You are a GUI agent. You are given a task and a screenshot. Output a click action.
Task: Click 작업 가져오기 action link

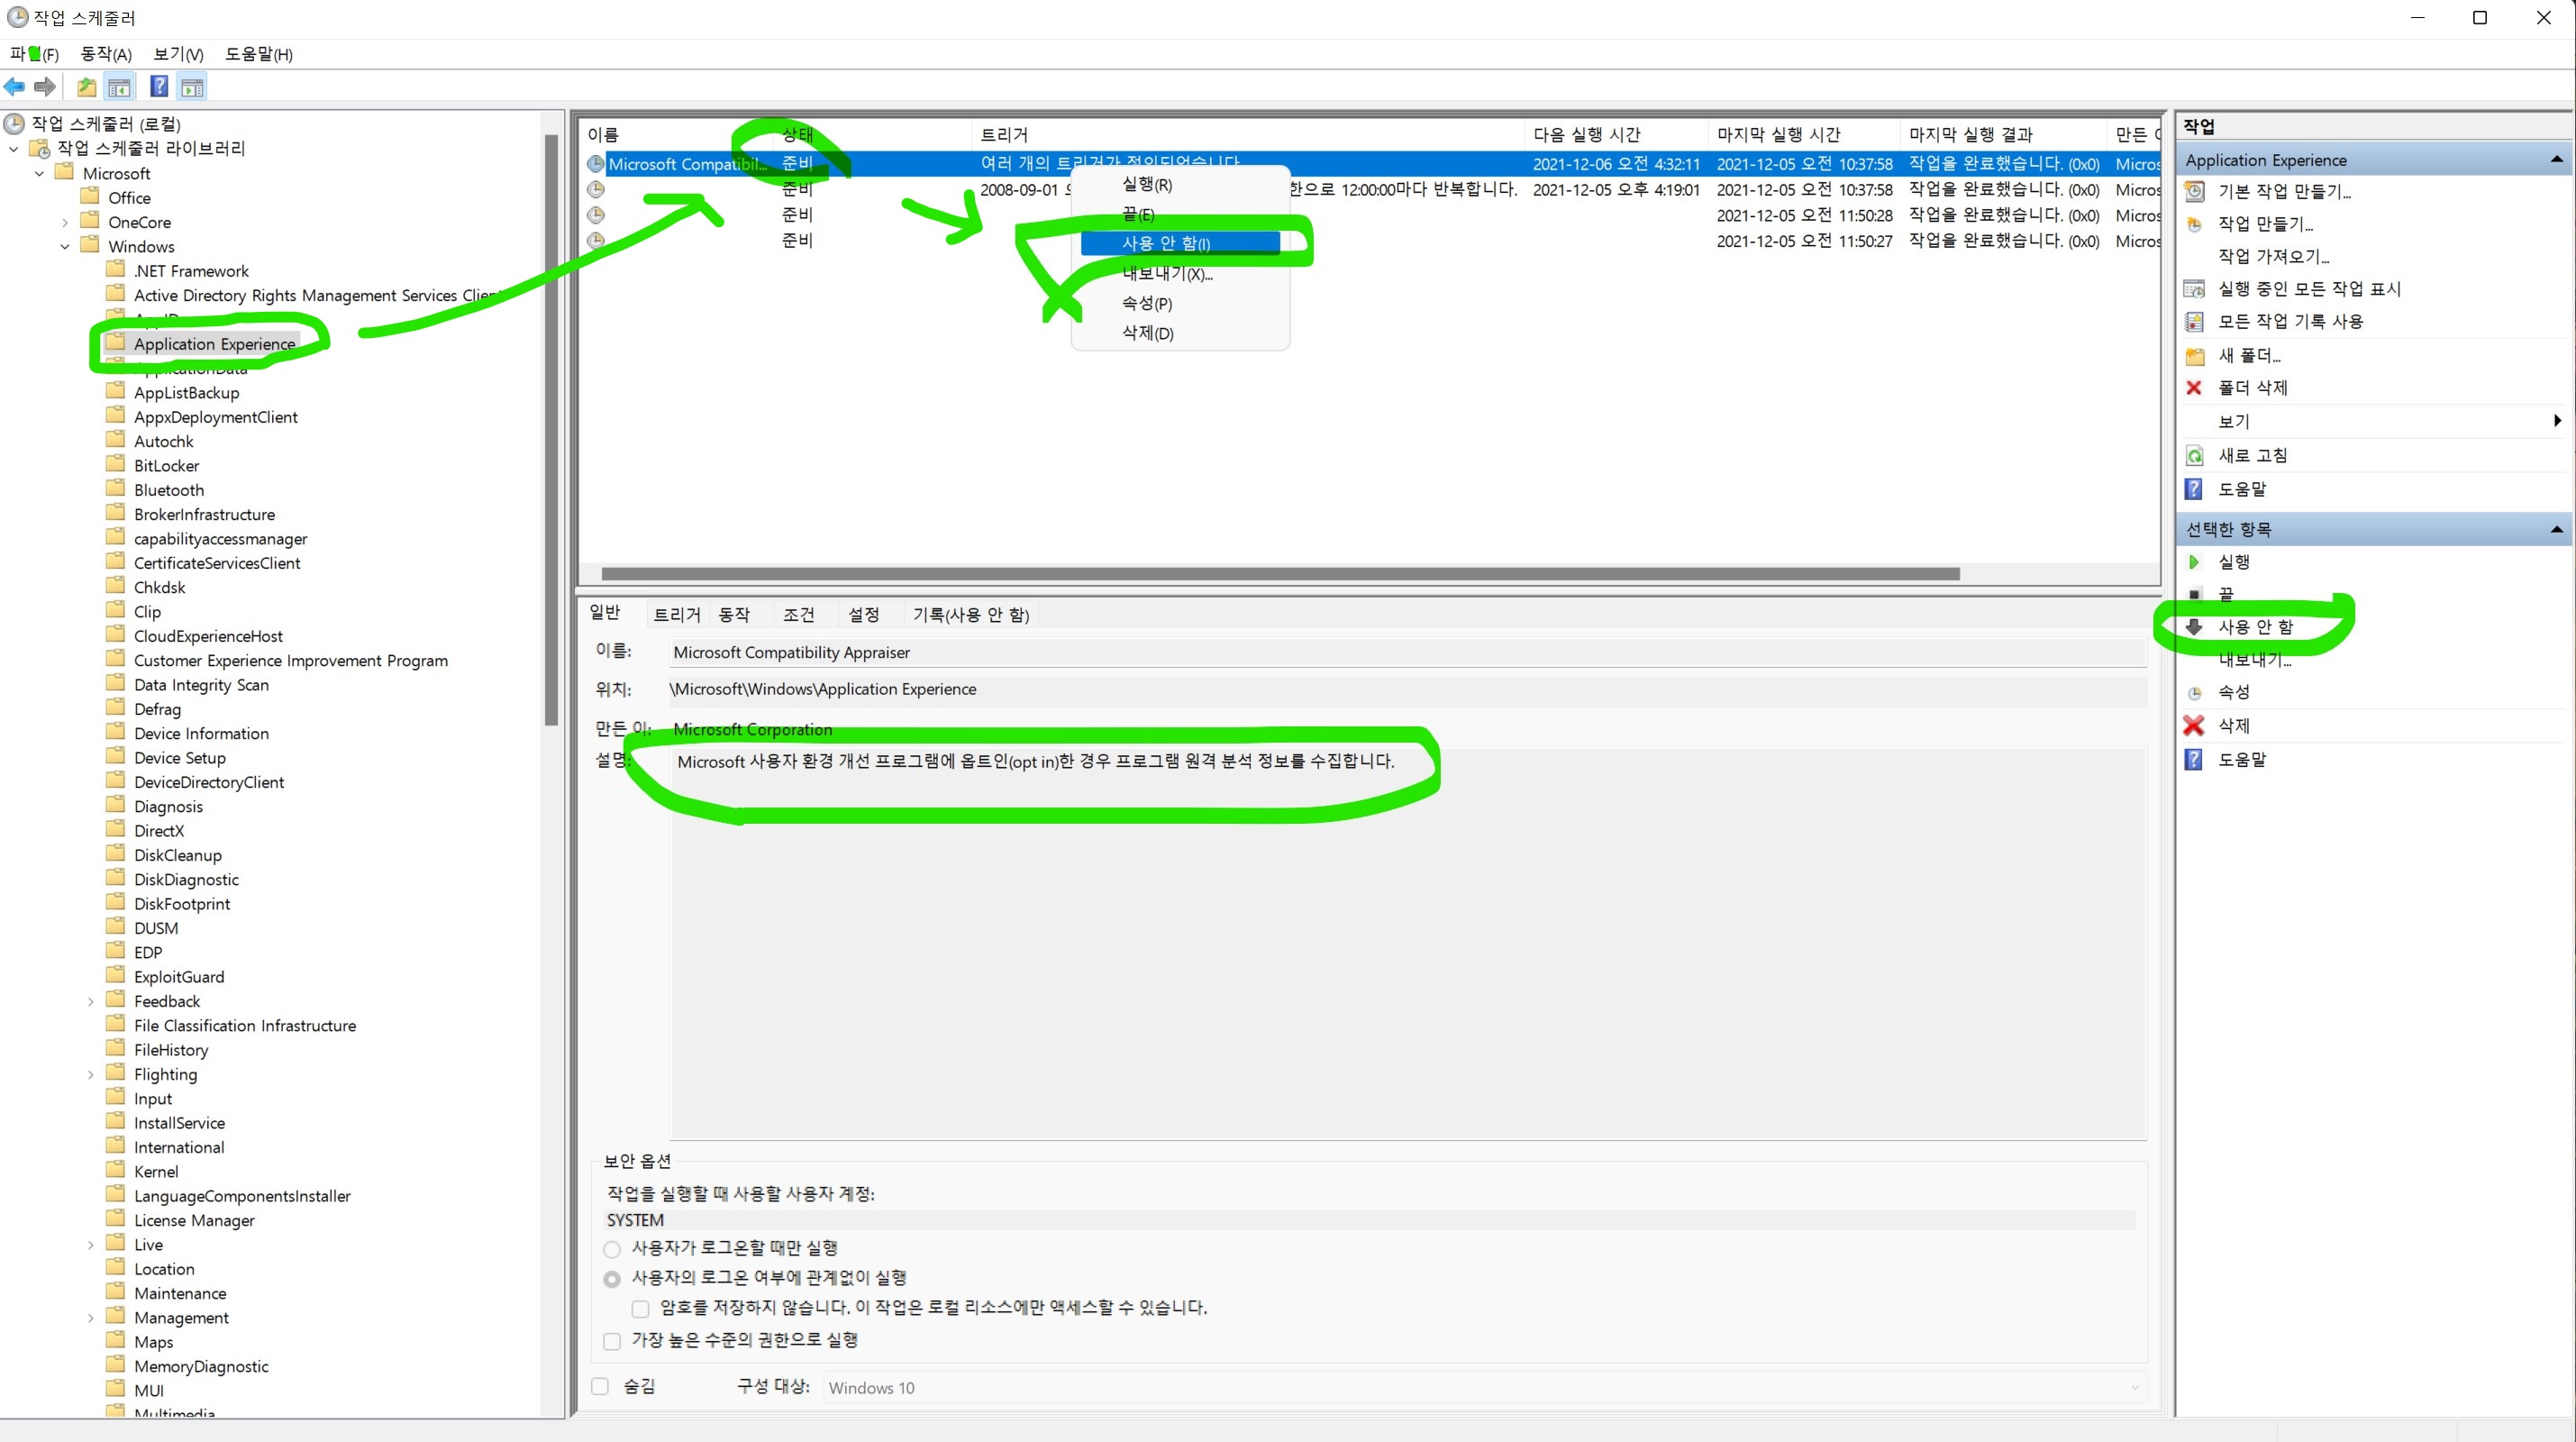coord(2273,256)
